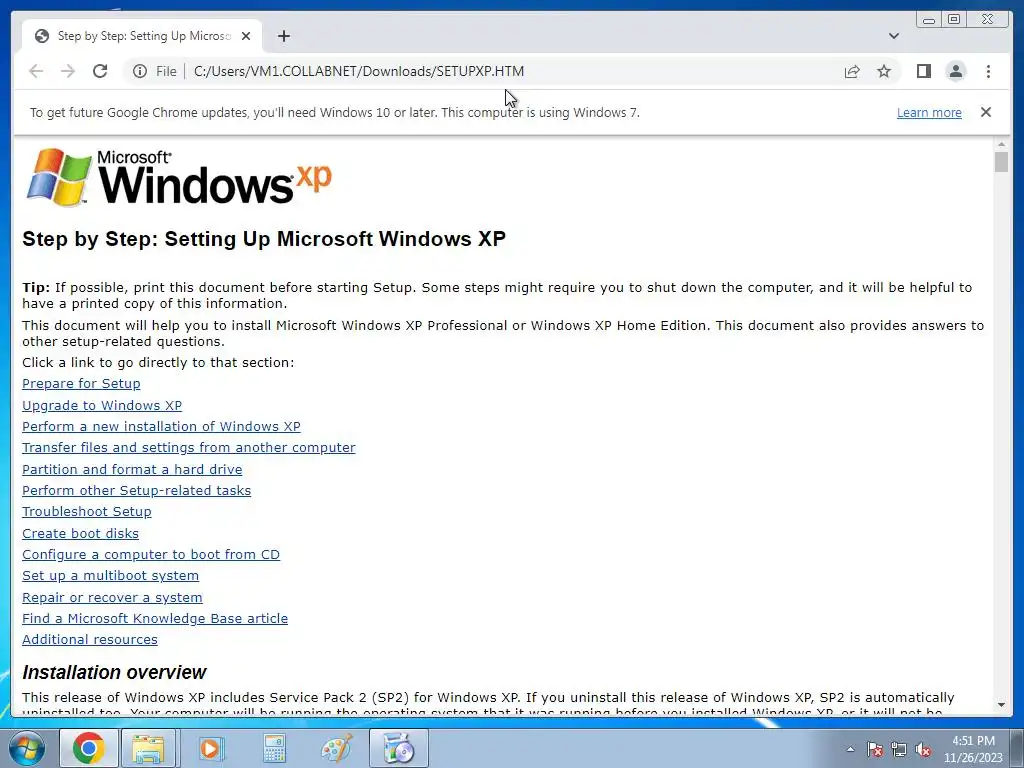Bookmark this page with star icon
This screenshot has width=1024, height=768.
click(x=884, y=71)
